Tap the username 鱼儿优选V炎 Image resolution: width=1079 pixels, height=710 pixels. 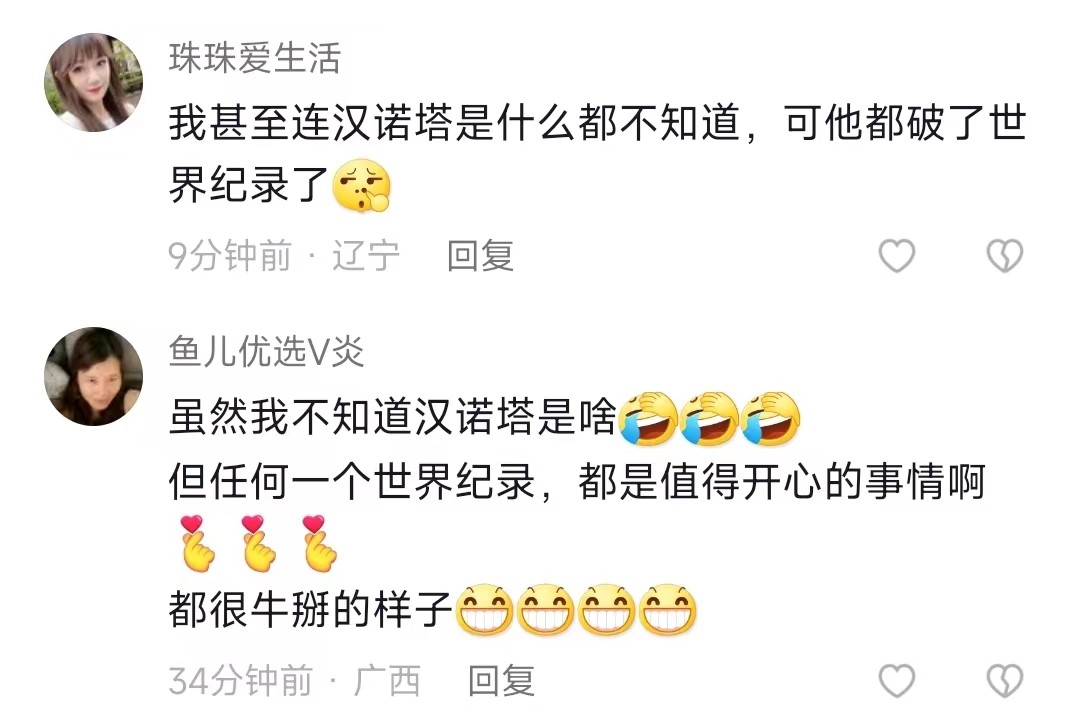(266, 352)
